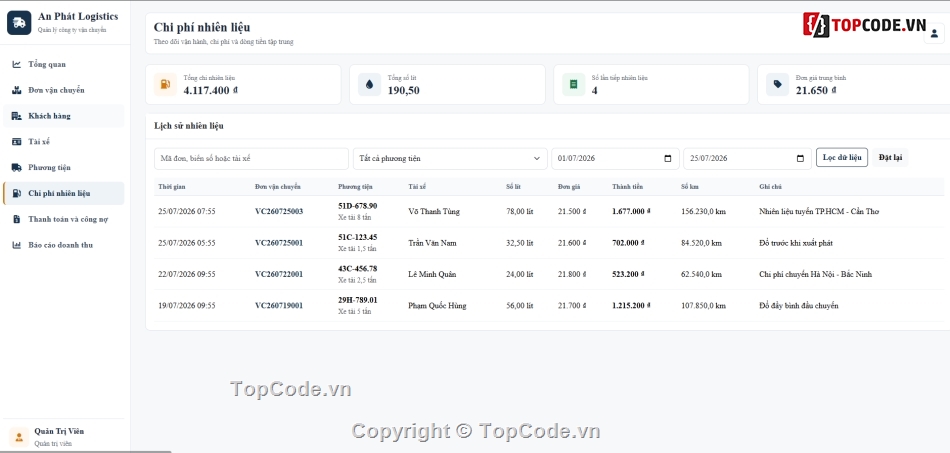Click order code VC260725003

tap(279, 211)
